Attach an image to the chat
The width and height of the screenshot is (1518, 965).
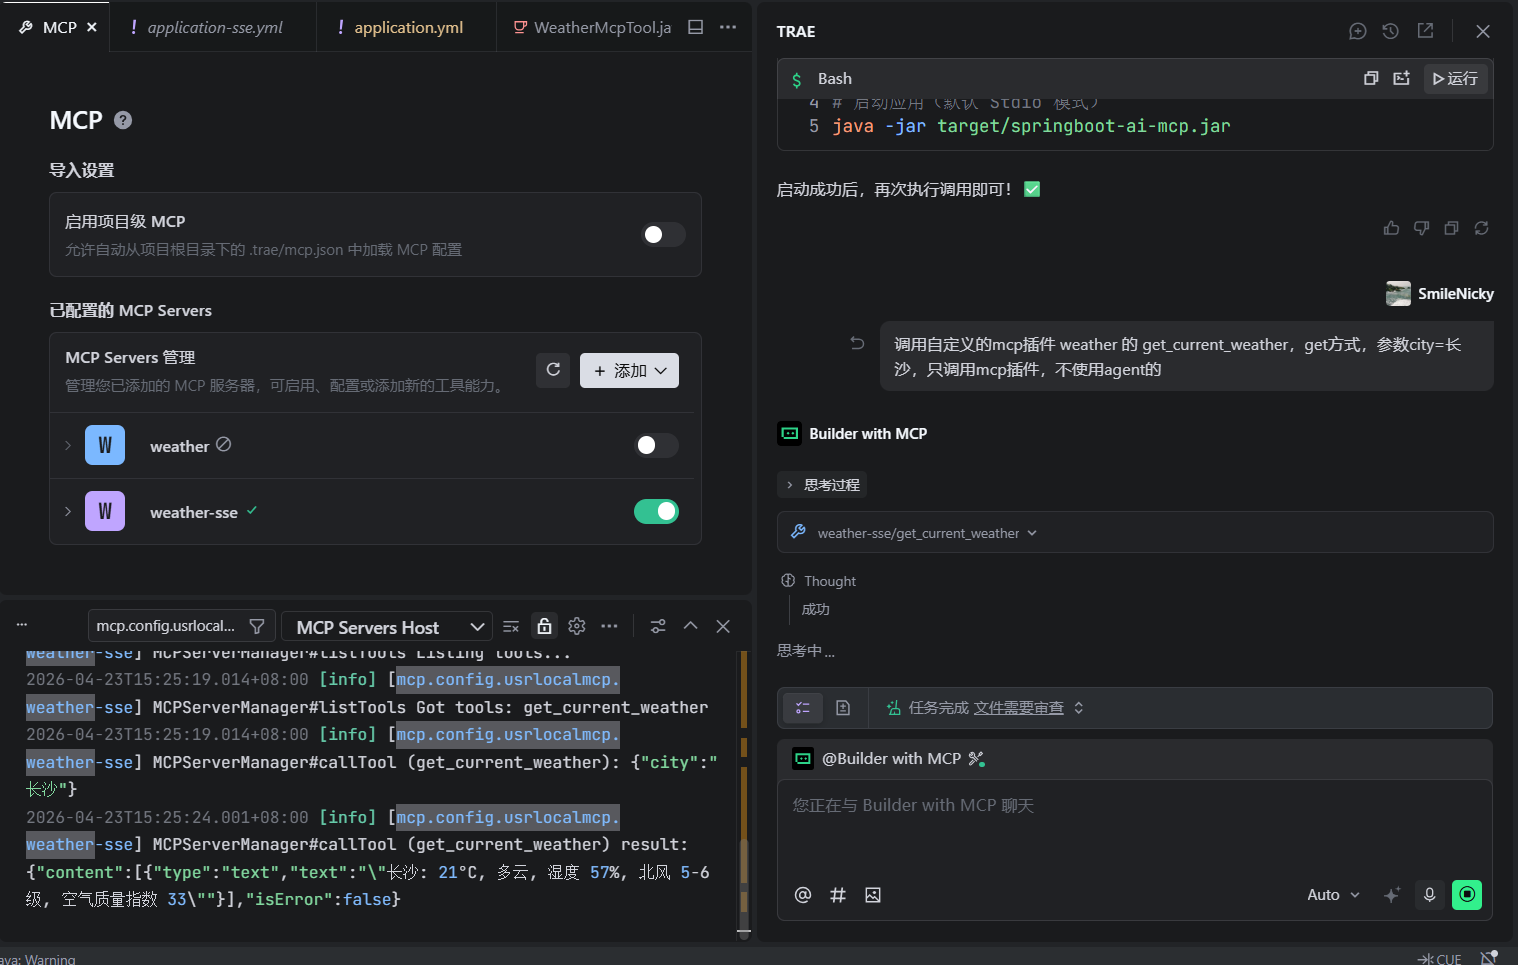pyautogui.click(x=873, y=895)
